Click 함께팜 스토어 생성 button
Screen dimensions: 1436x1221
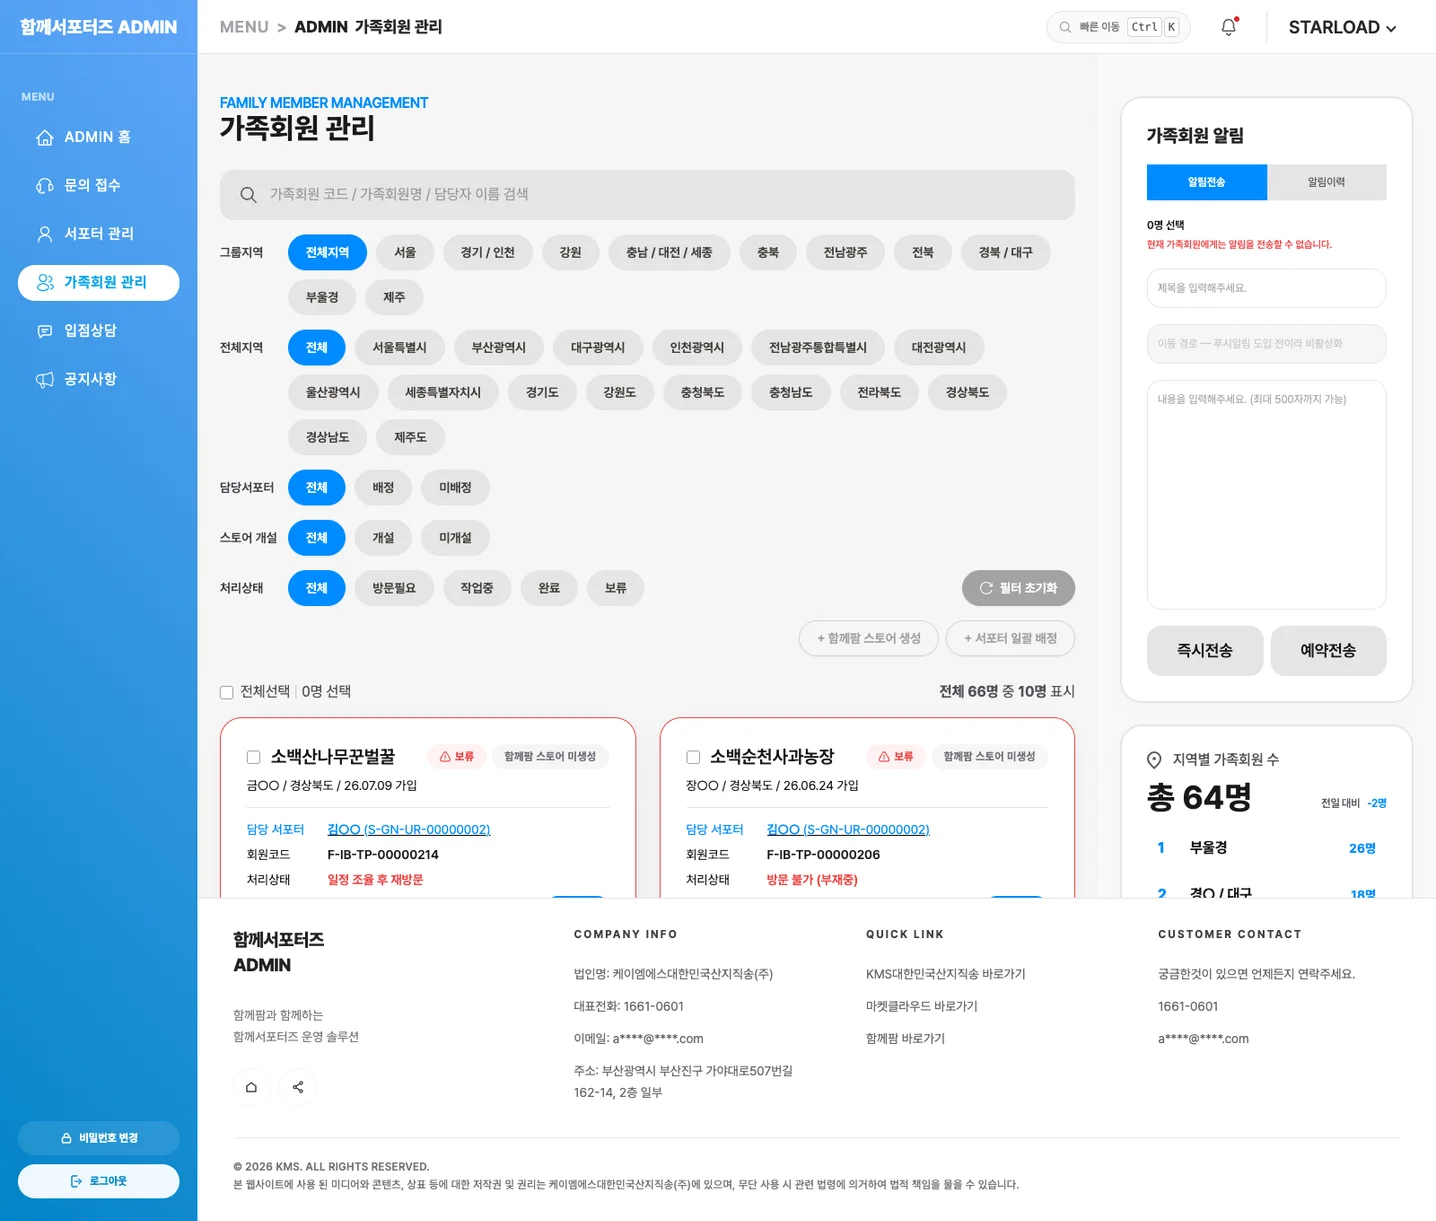(868, 638)
